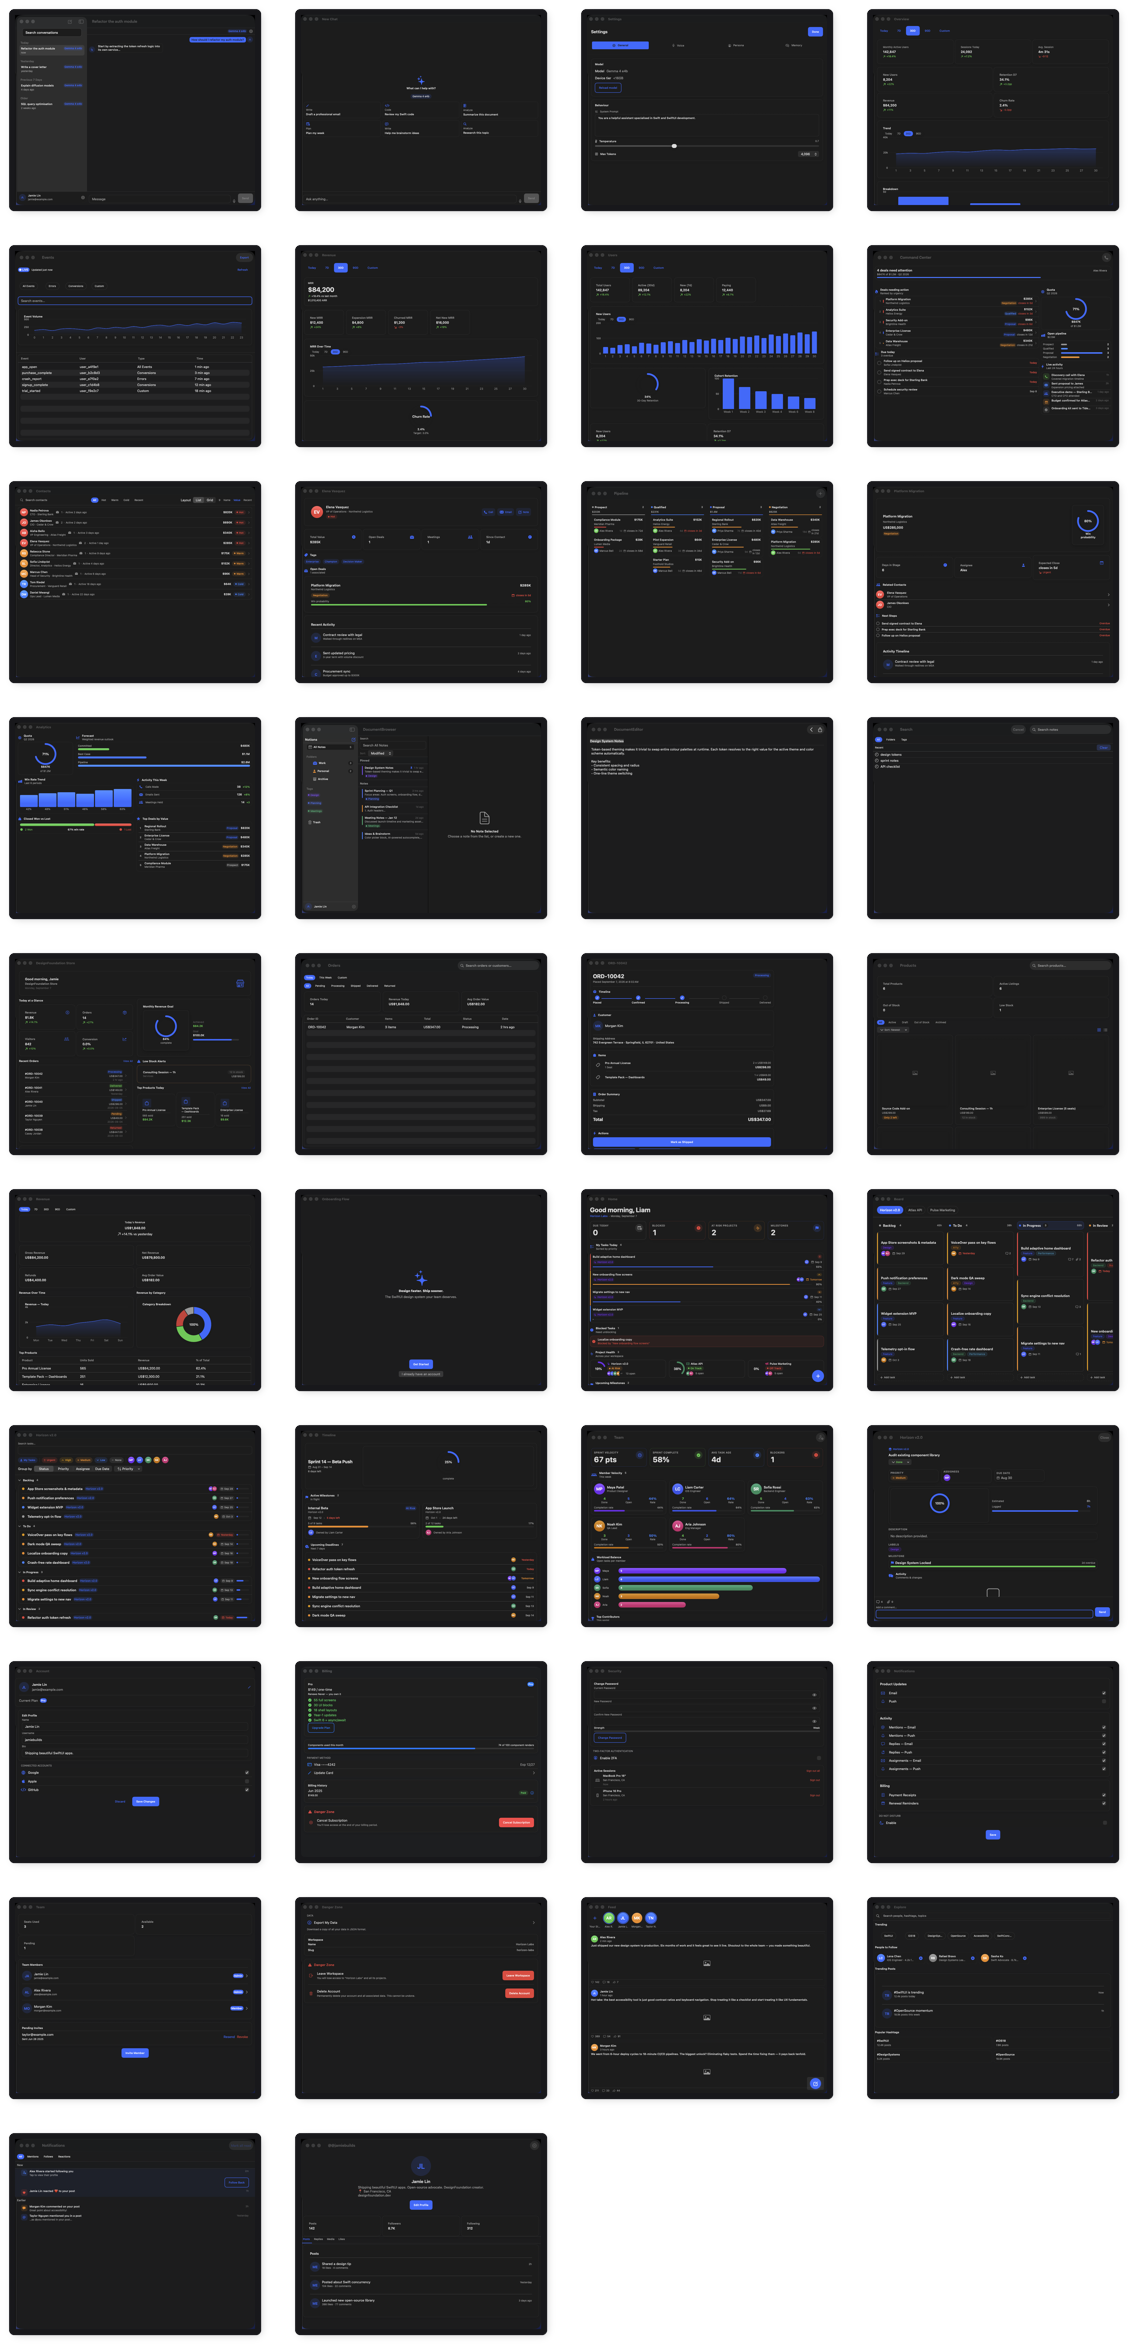Open the SQL query optimization conversation
Viewport: 1128px width, 2344px height.
[52, 104]
